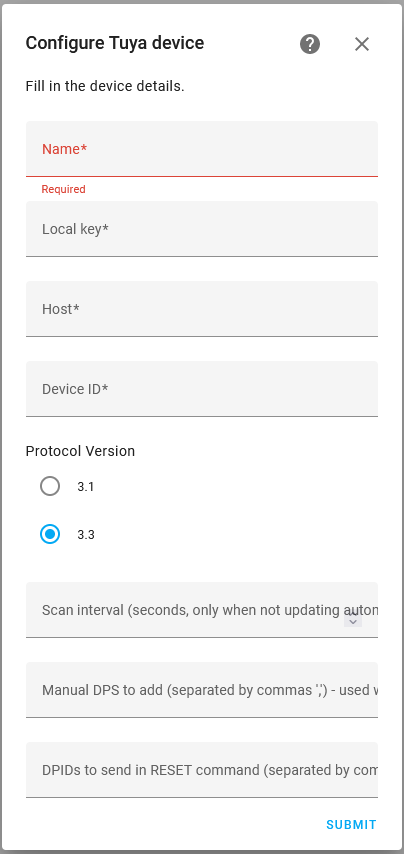
Task: Focus the Name input field
Action: click(201, 149)
